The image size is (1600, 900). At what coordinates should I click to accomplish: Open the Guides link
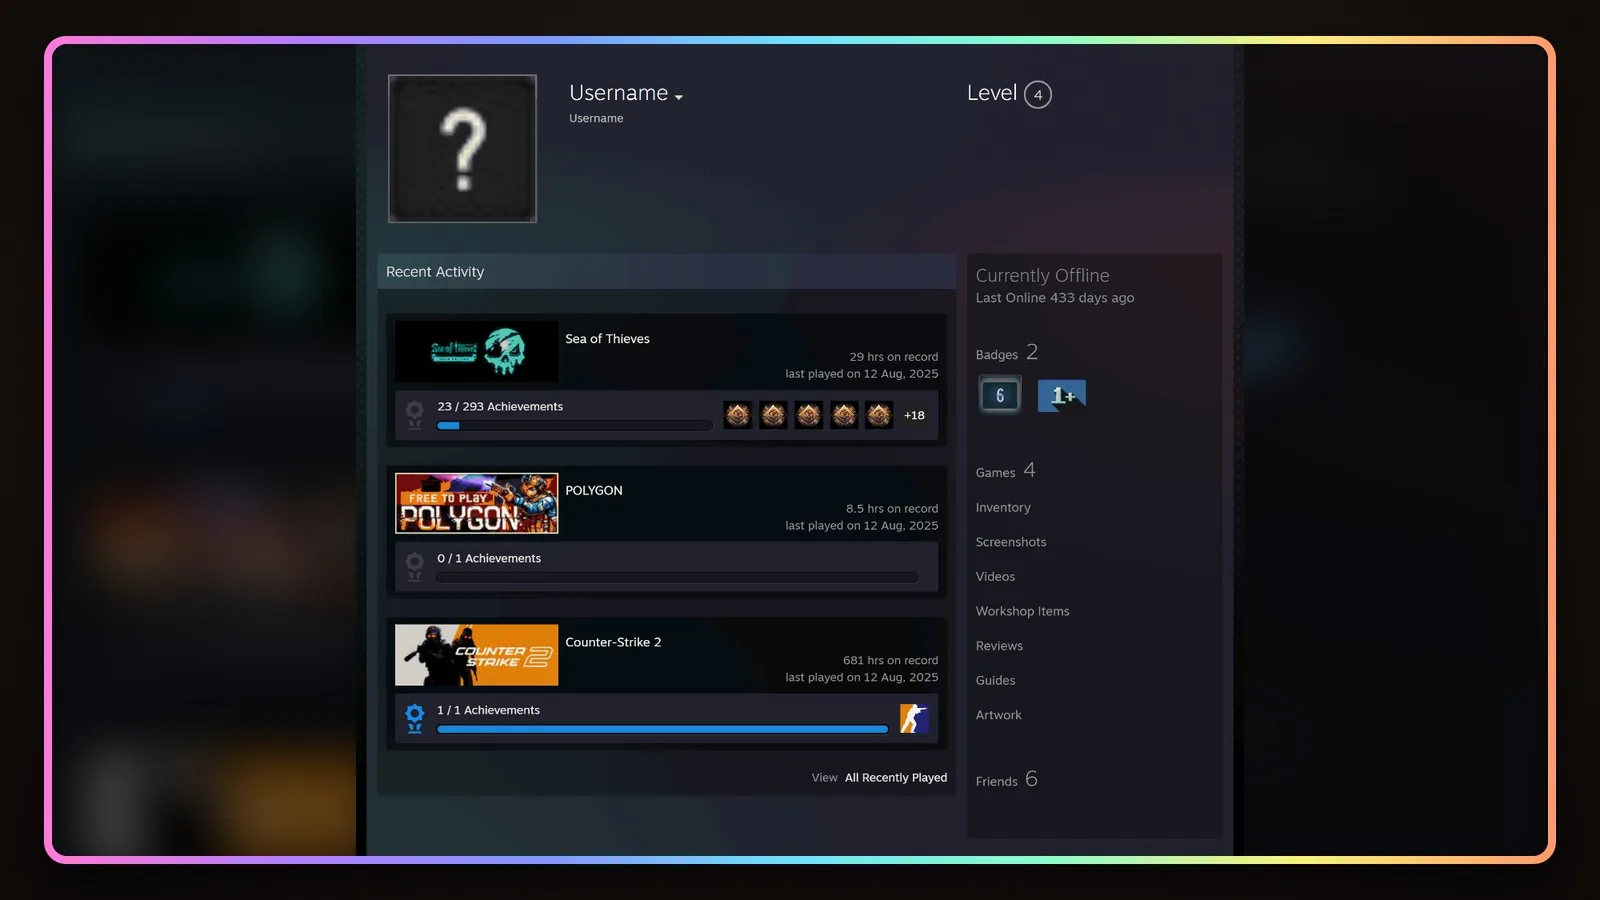(x=995, y=681)
